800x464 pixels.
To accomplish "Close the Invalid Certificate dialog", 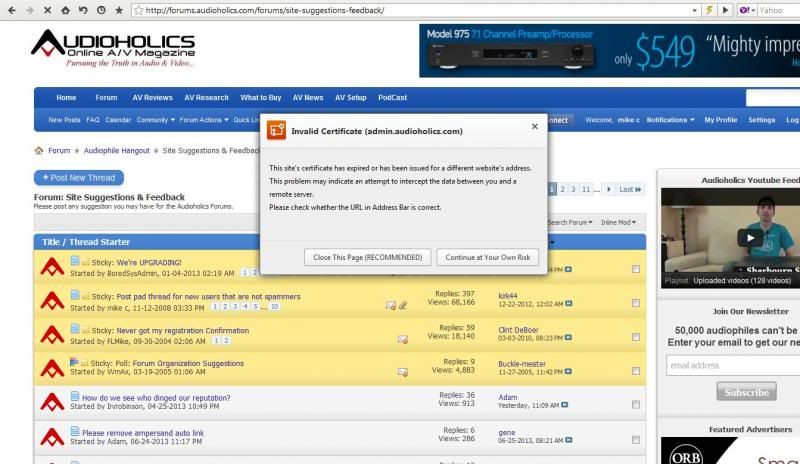I will tap(534, 126).
